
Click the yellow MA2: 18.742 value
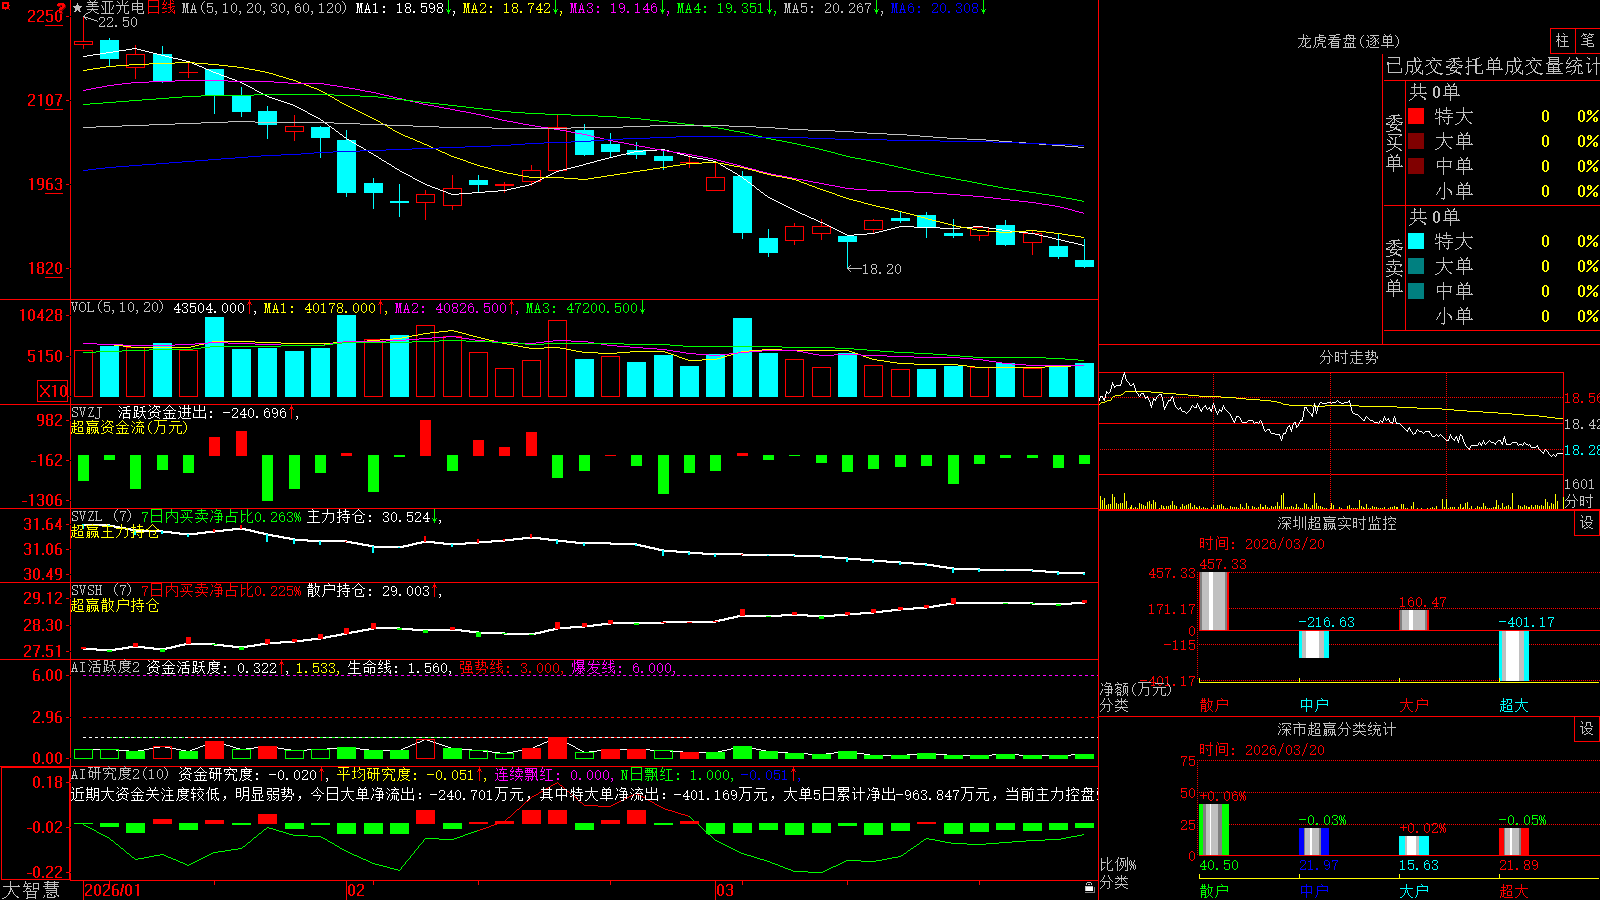510,8
